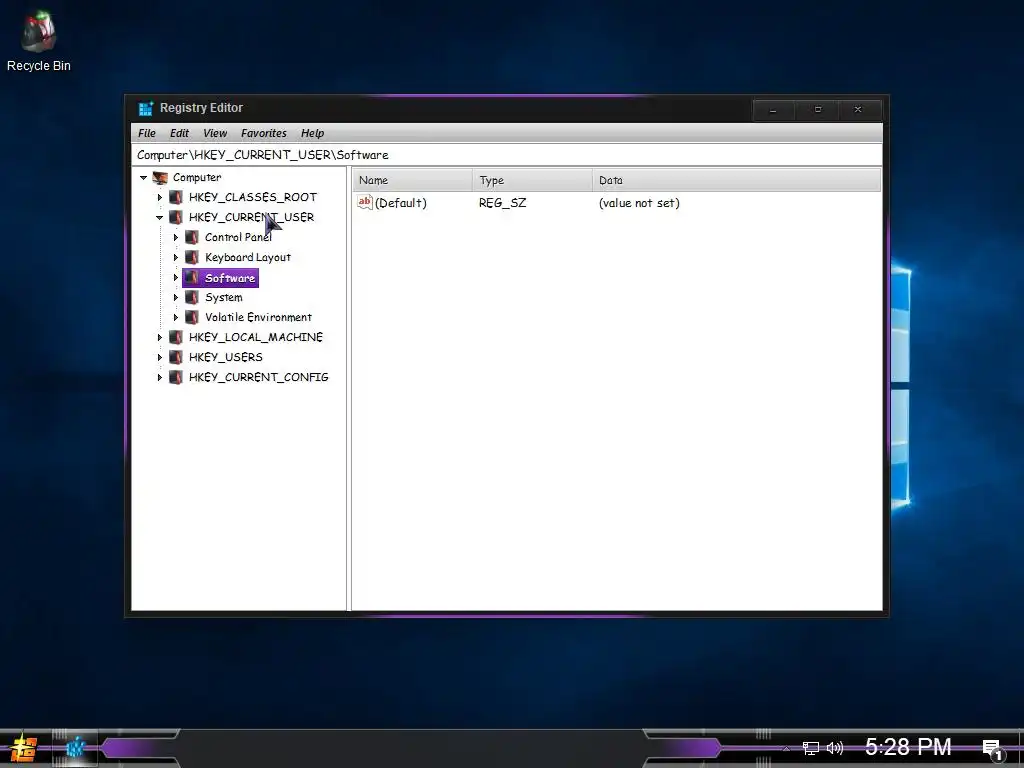Click the Registry Editor title bar icon
The image size is (1024, 768).
click(x=146, y=108)
